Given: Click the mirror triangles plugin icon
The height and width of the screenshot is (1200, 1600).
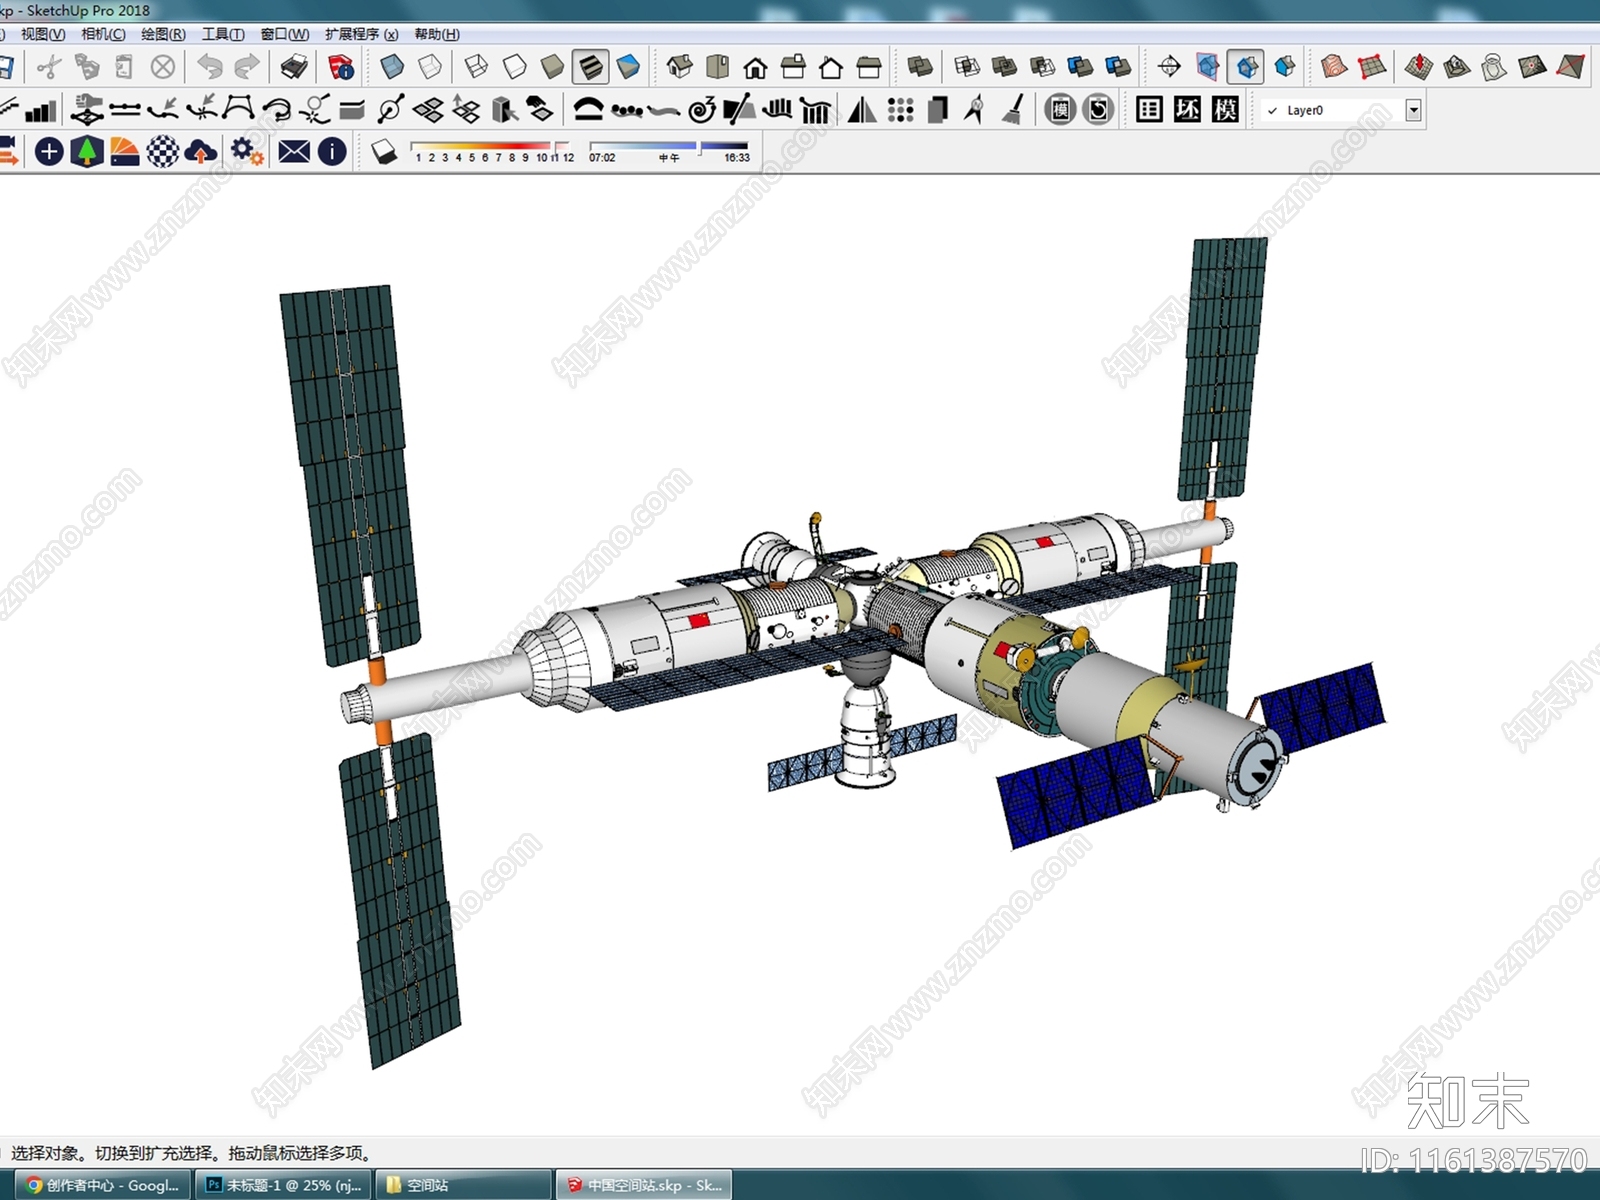Looking at the screenshot, I should [862, 109].
